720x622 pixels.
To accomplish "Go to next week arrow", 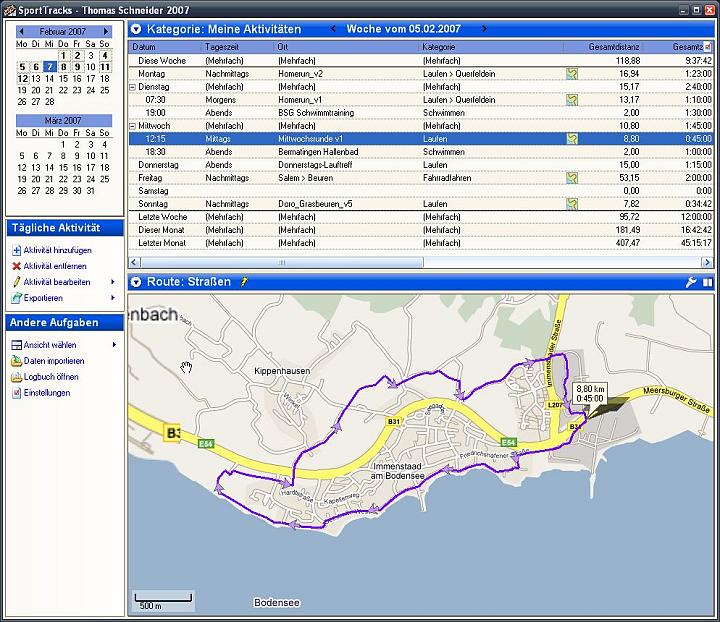I will [x=484, y=29].
